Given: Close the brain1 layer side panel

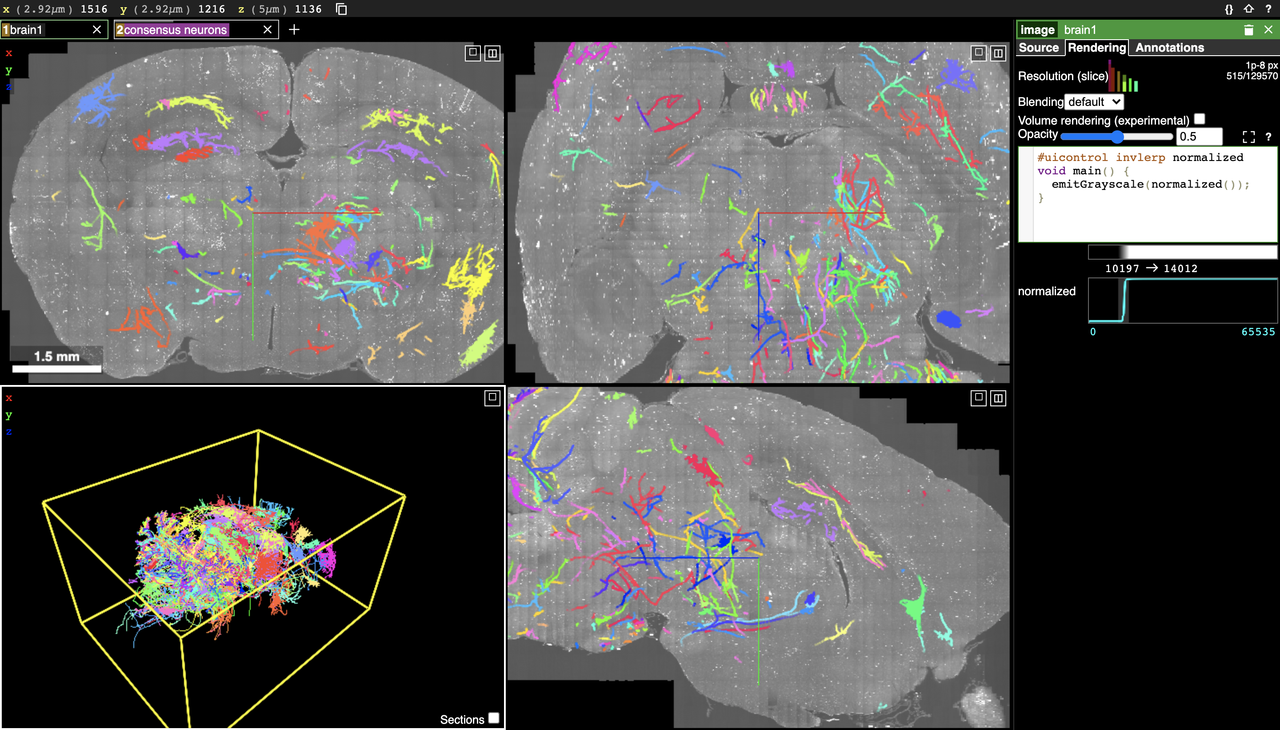Looking at the screenshot, I should [1268, 30].
